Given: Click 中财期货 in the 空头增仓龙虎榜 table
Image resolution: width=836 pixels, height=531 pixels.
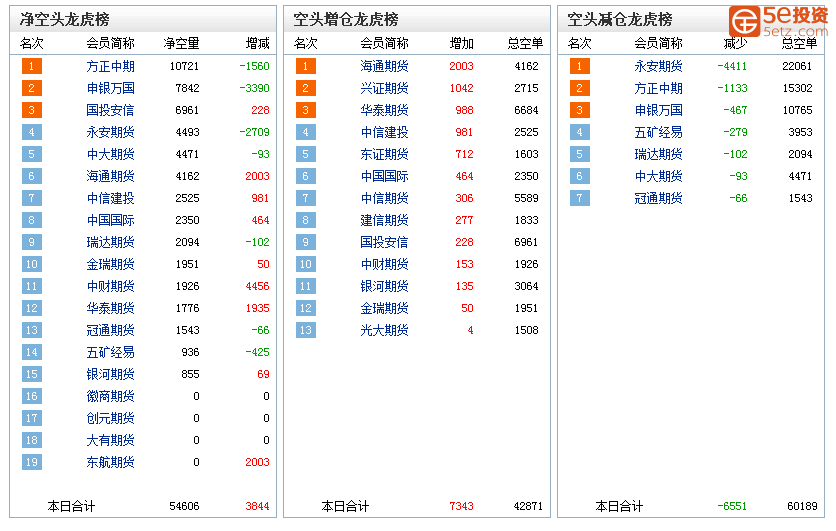Looking at the screenshot, I should [384, 264].
